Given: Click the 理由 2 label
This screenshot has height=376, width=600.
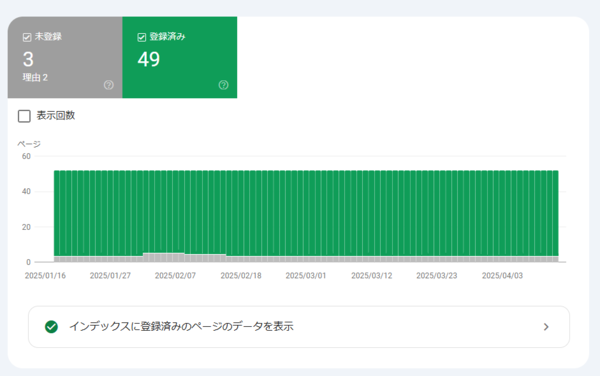Looking at the screenshot, I should [35, 78].
